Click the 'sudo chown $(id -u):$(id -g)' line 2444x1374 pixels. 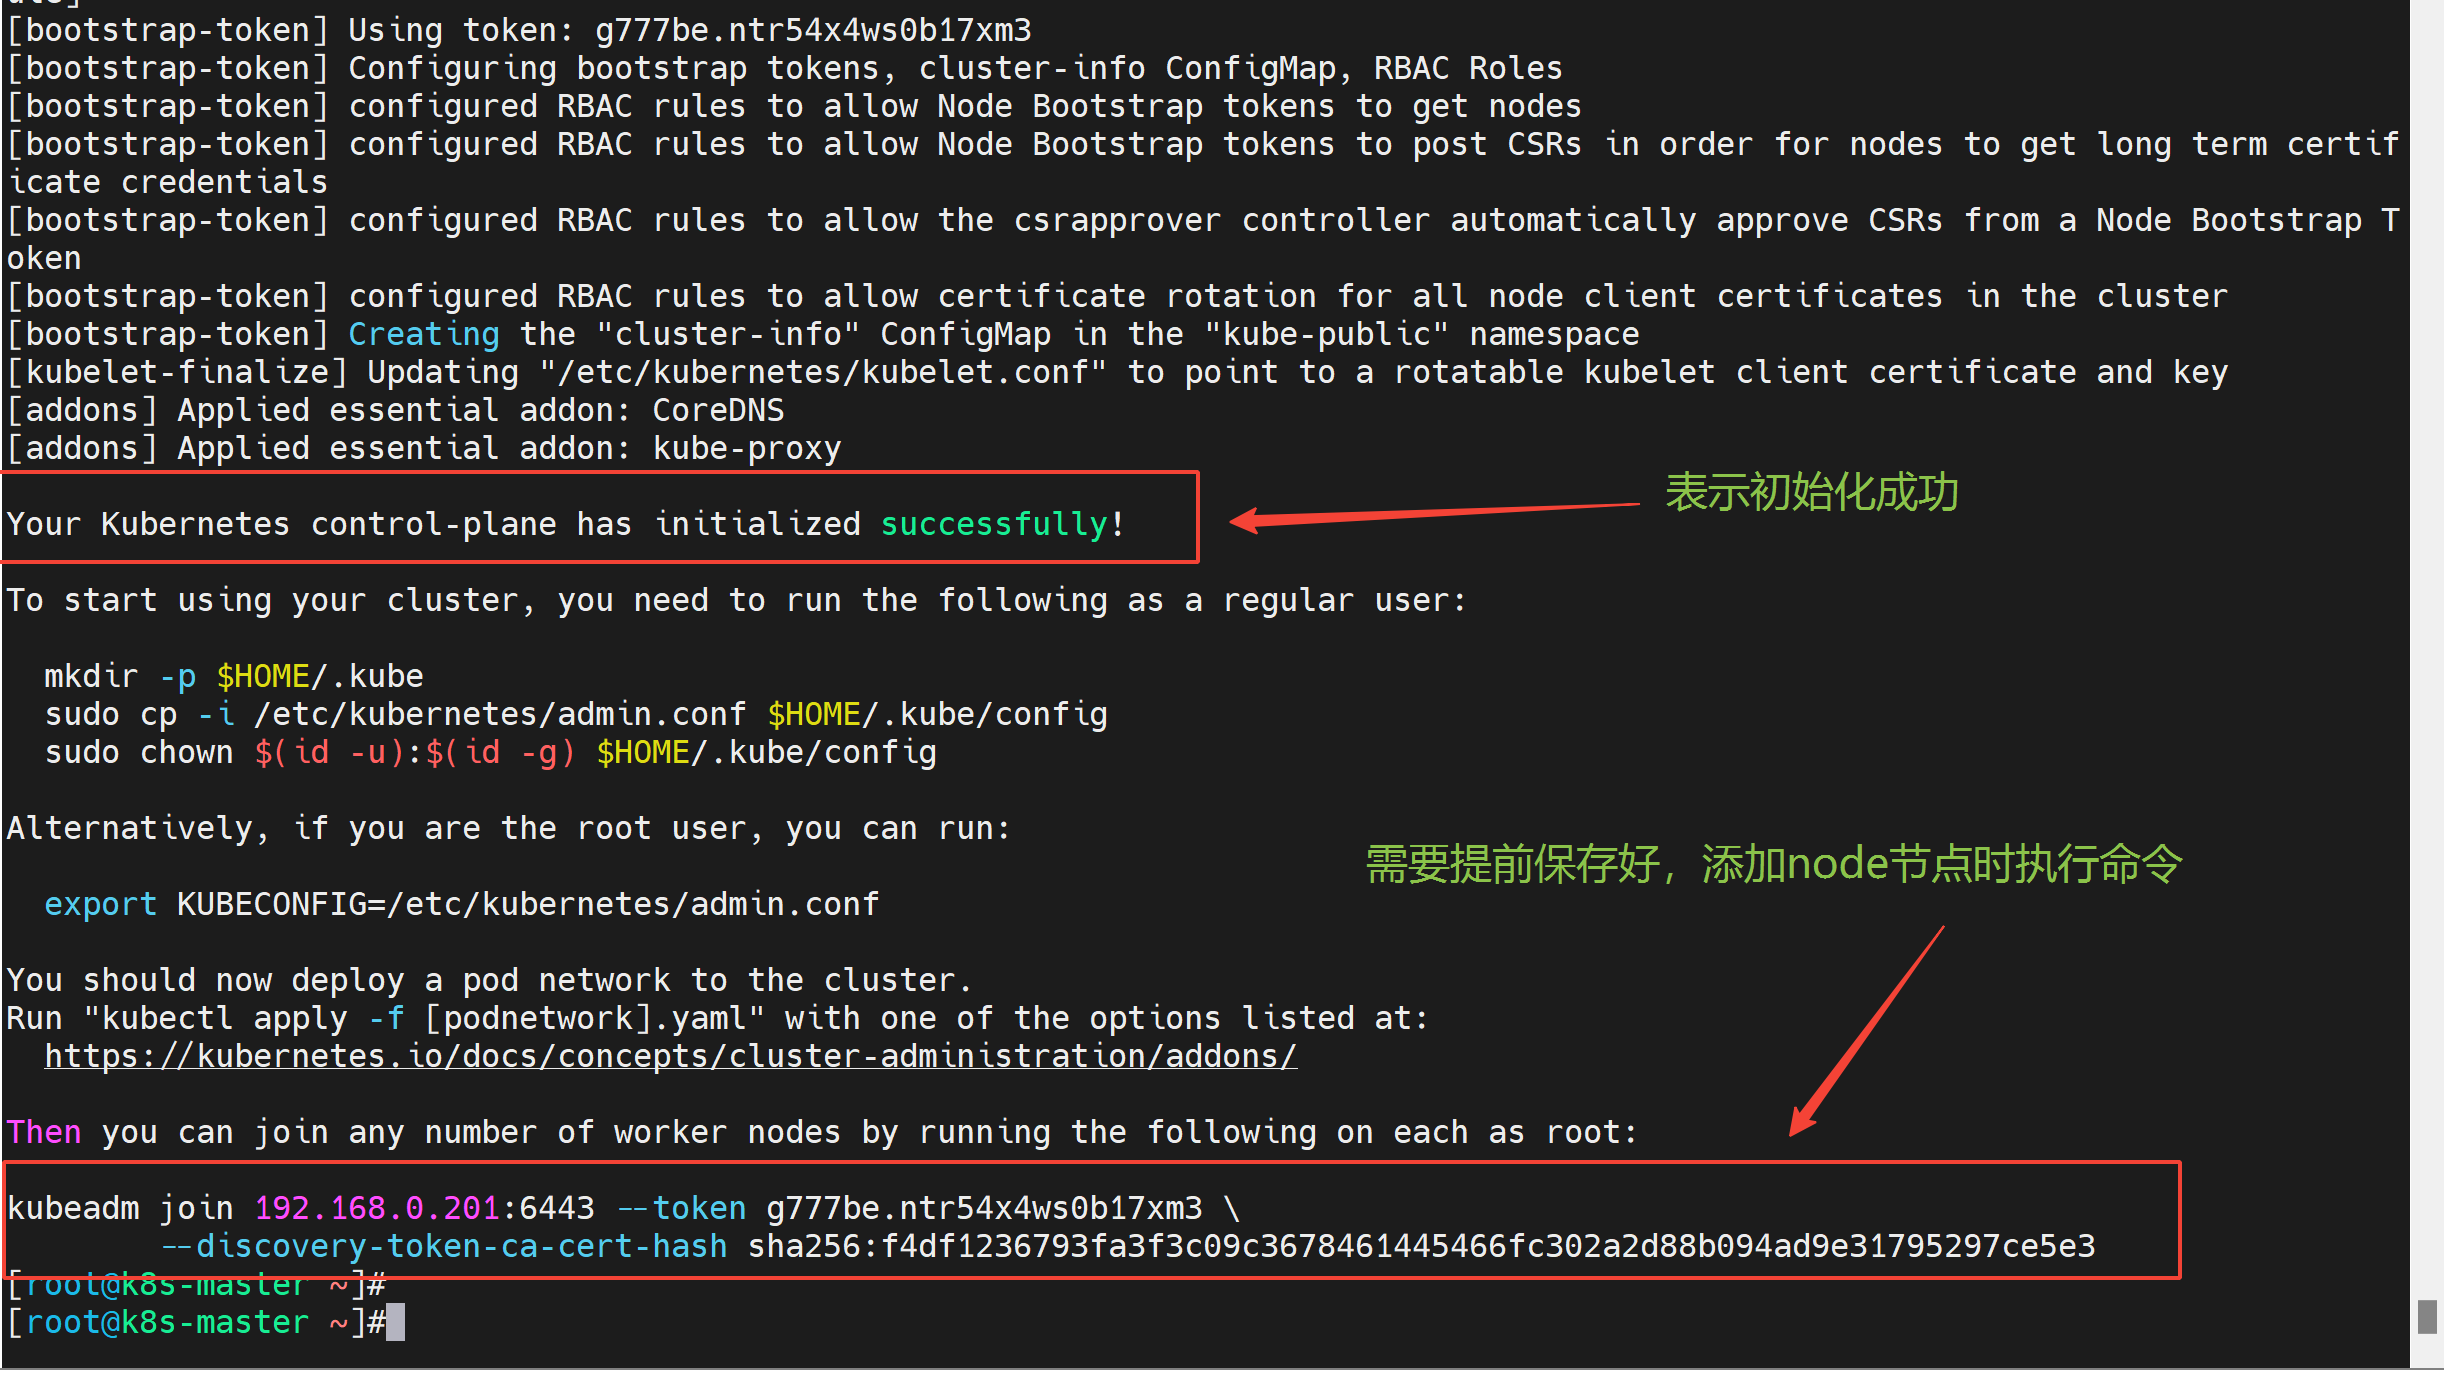click(x=490, y=752)
